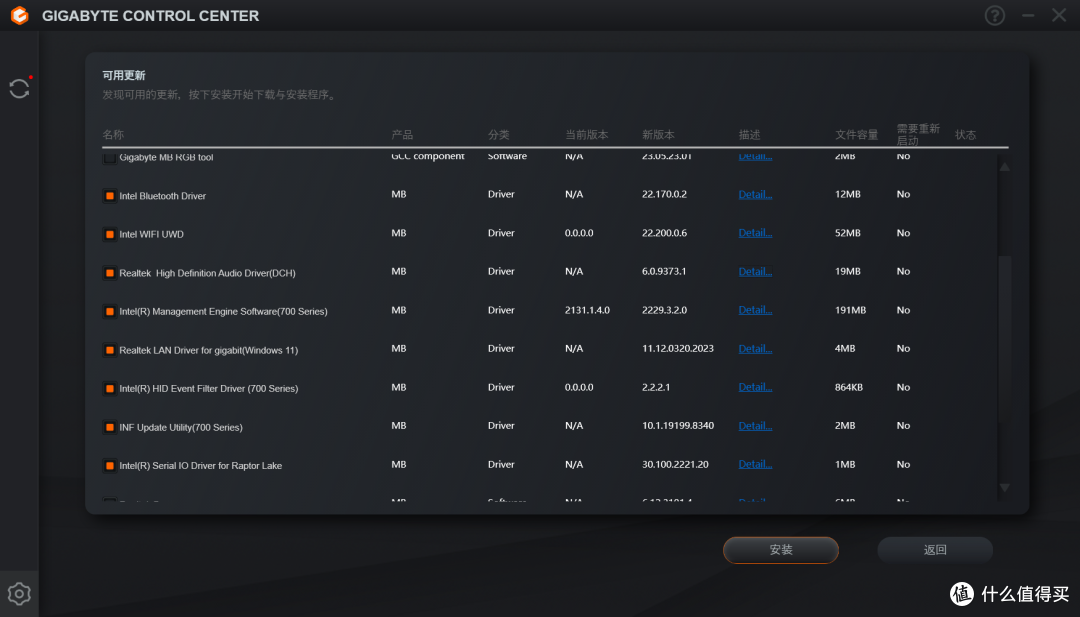Open Detail link for Intel Bluetooth Driver

[x=755, y=195]
